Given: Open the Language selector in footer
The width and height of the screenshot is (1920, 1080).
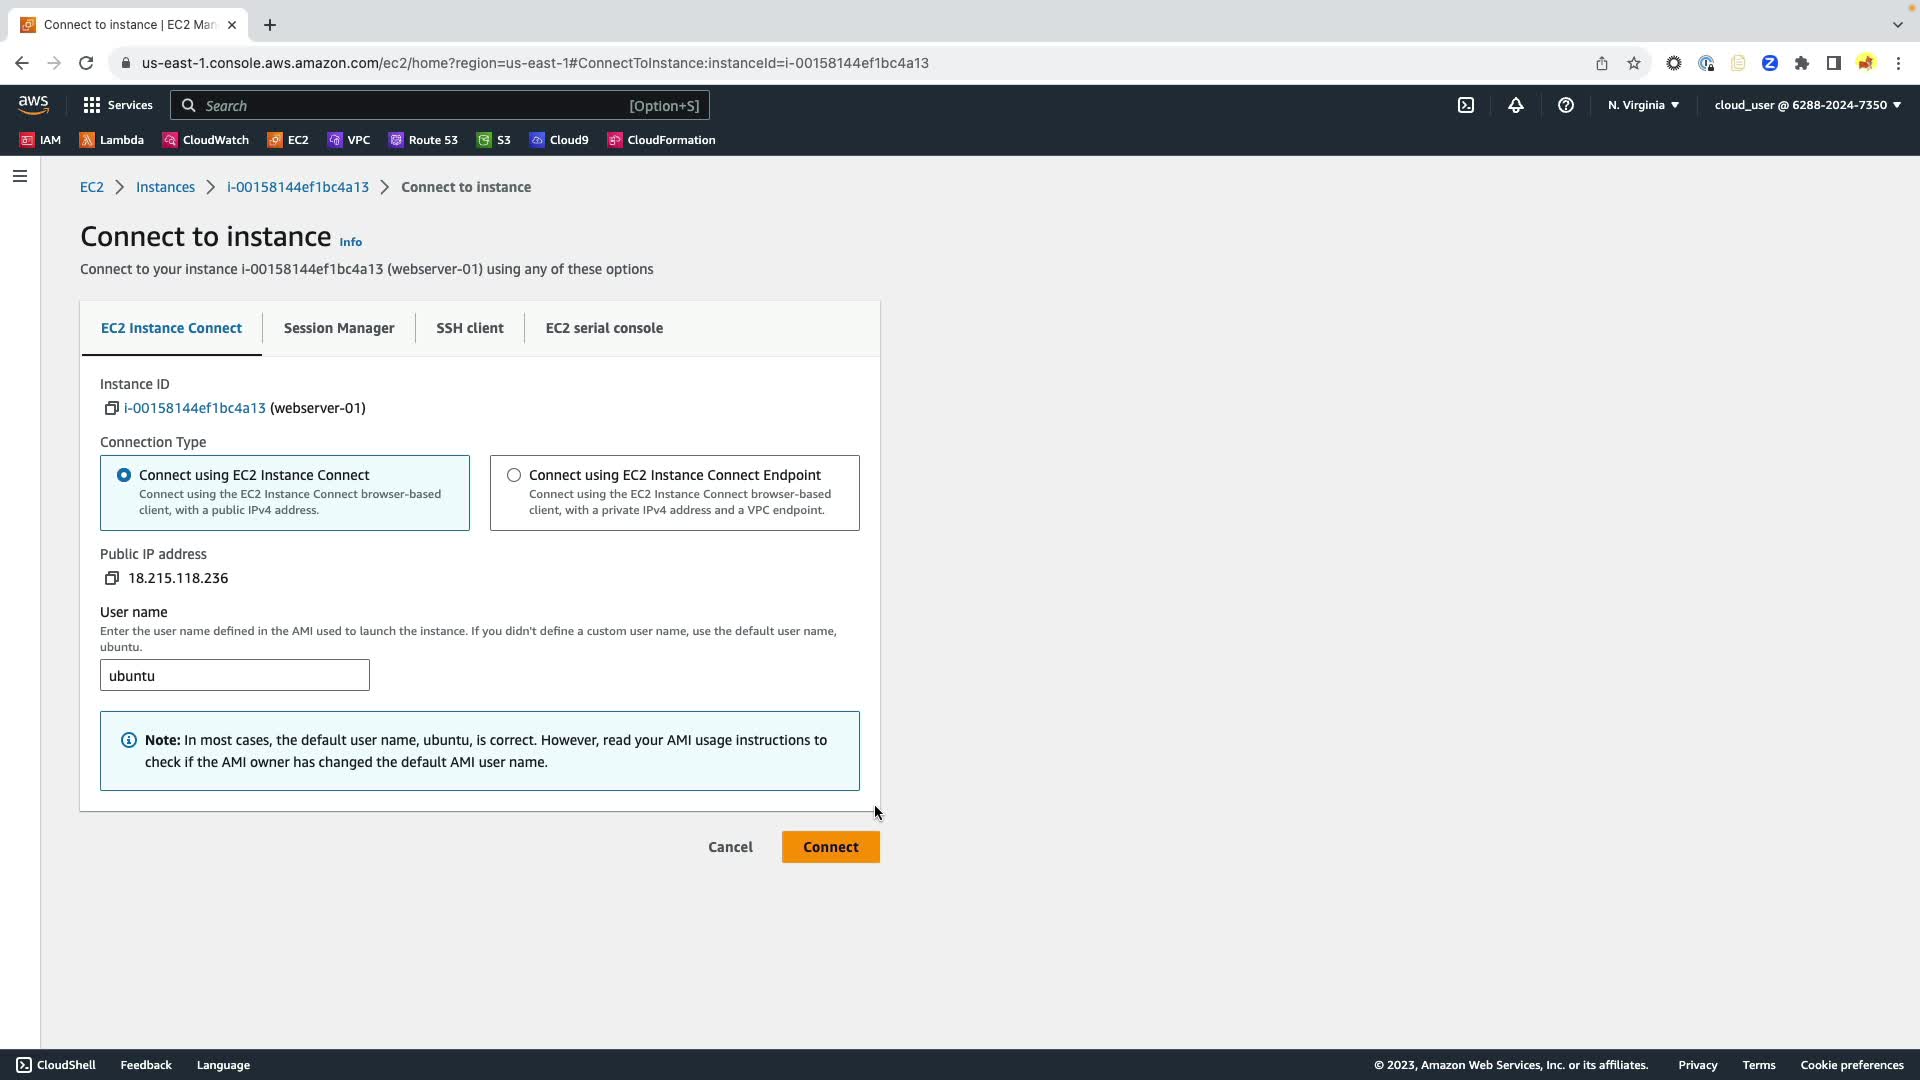Looking at the screenshot, I should point(223,1065).
